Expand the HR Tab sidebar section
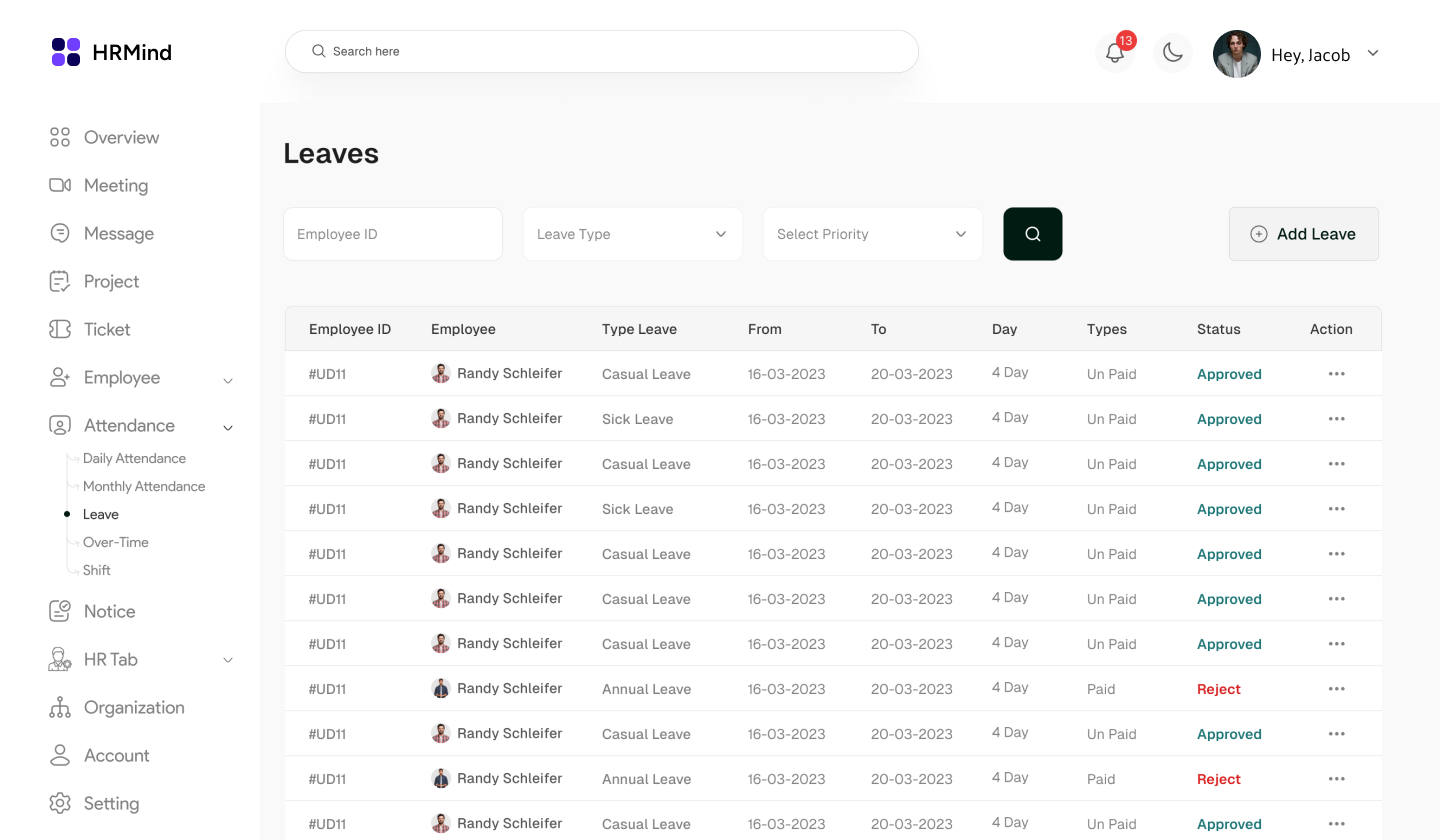The width and height of the screenshot is (1440, 840). (228, 660)
